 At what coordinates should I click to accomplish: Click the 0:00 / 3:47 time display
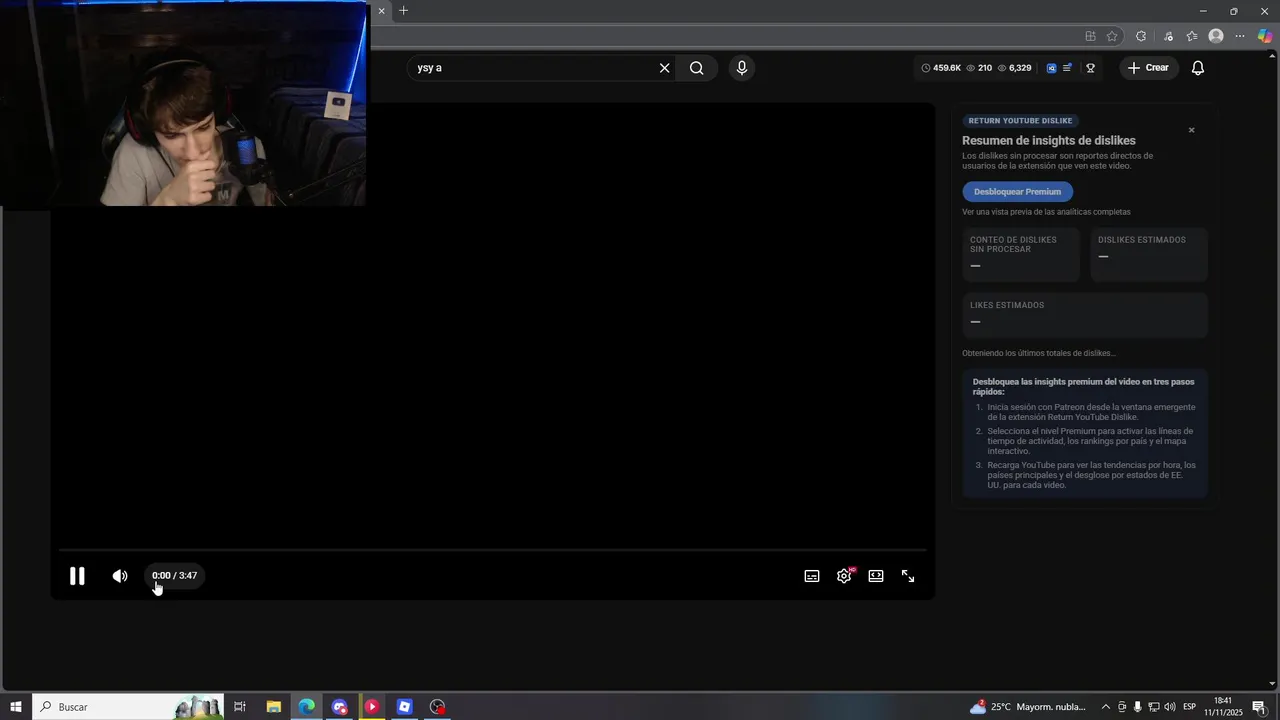174,576
